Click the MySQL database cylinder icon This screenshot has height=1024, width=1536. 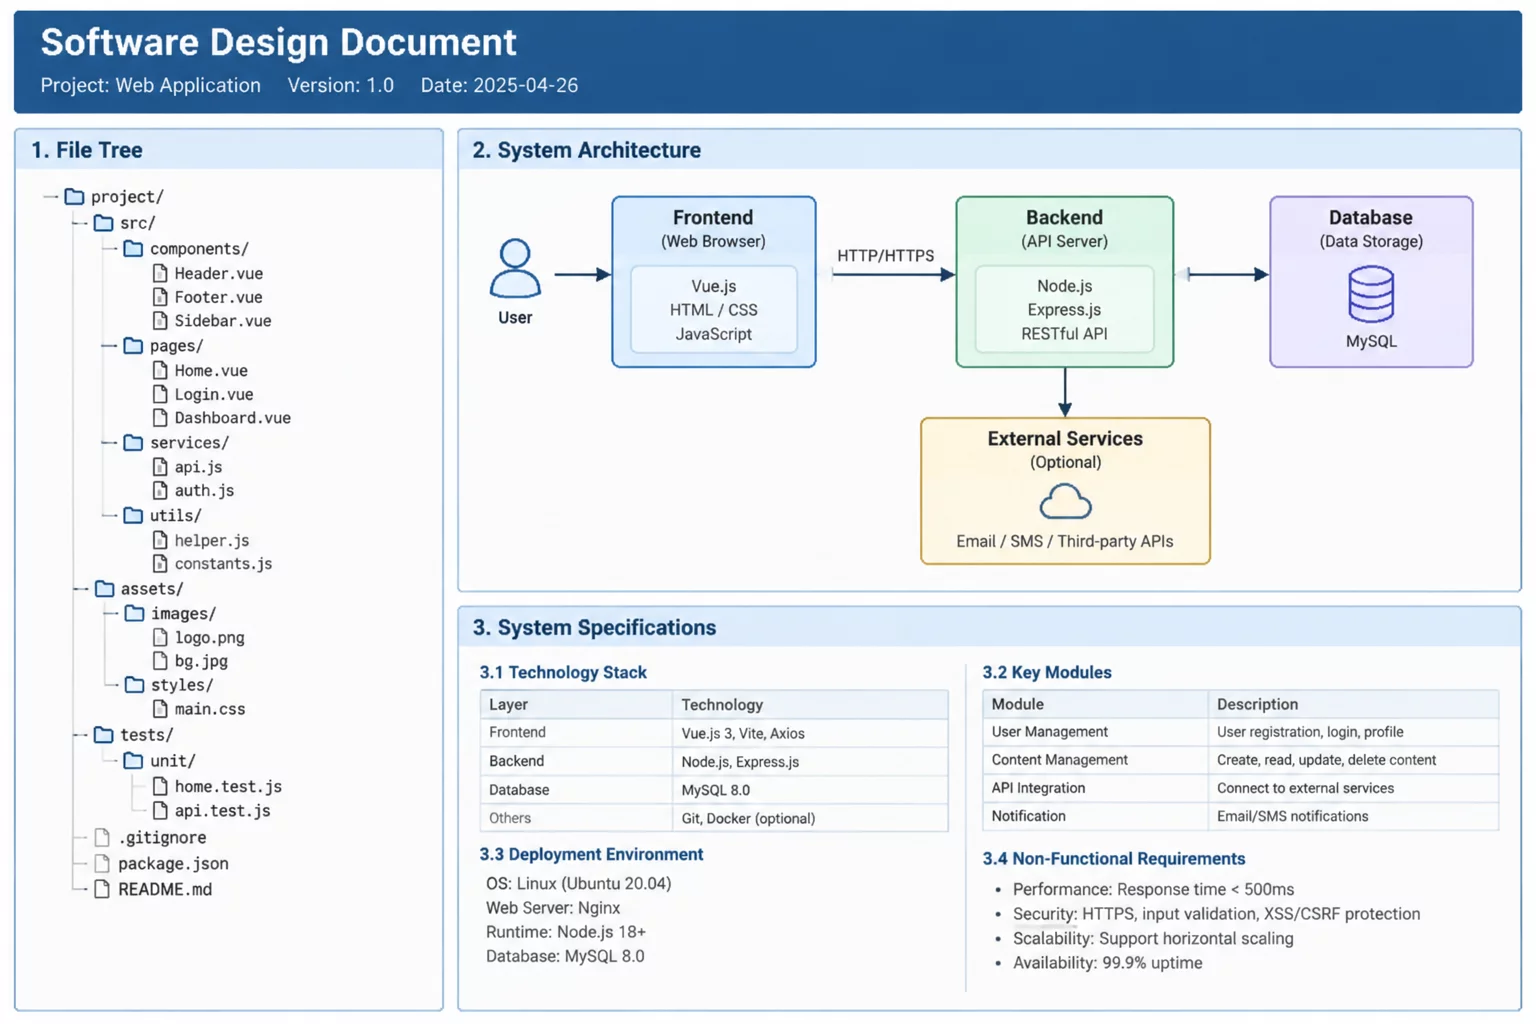pos(1371,294)
